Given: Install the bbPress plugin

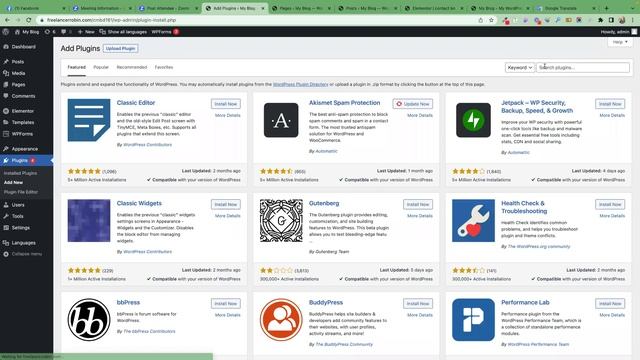Looking at the screenshot, I should point(226,304).
